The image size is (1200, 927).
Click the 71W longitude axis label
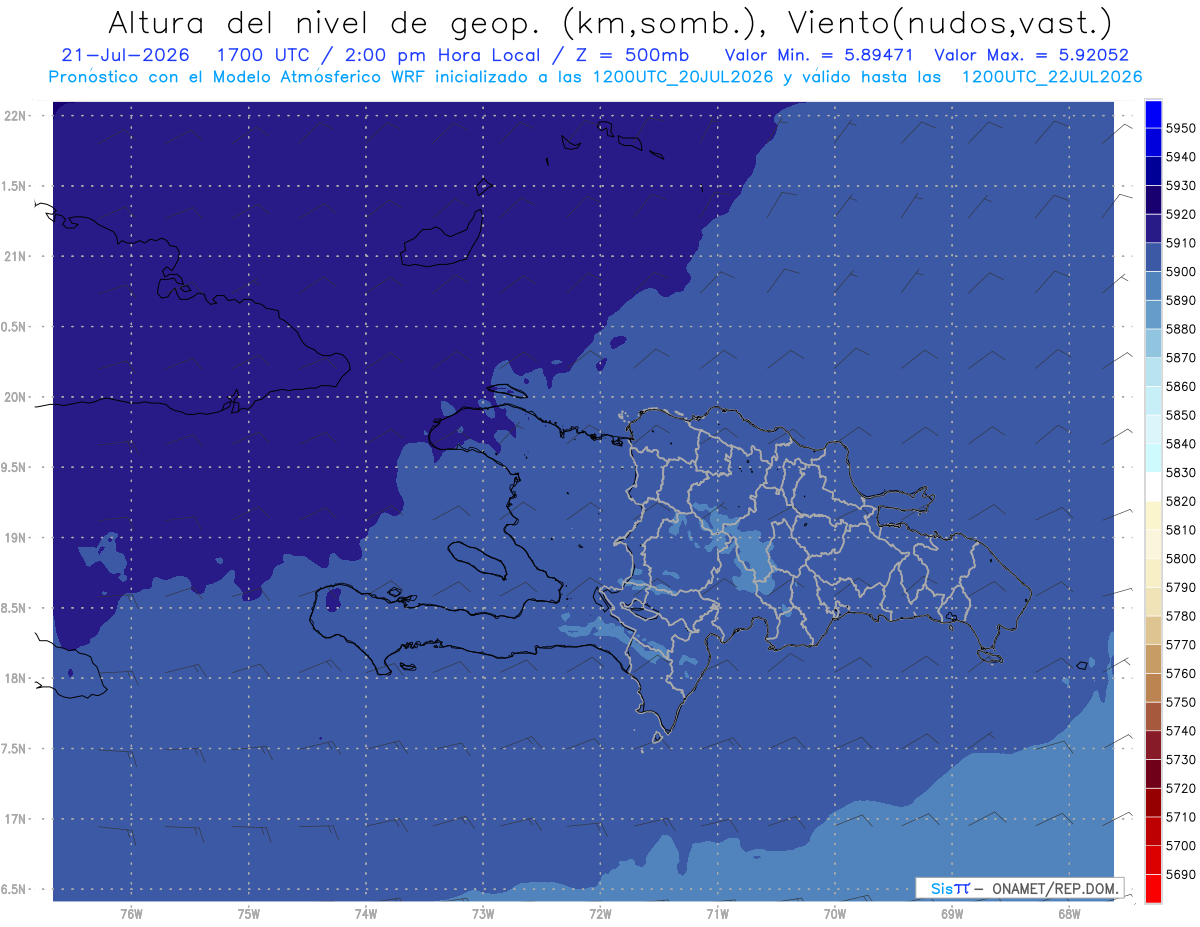(717, 913)
